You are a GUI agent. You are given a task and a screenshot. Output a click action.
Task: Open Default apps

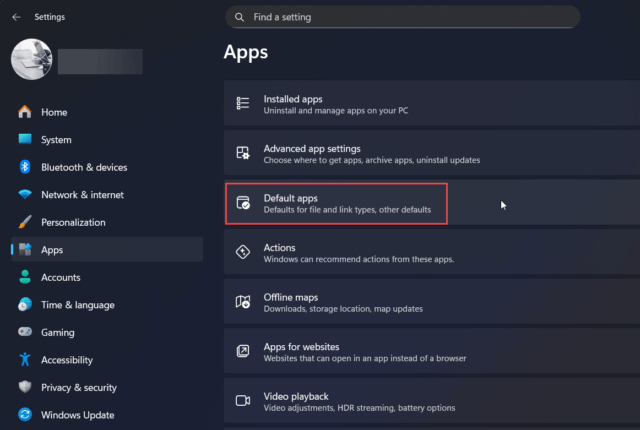click(432, 203)
